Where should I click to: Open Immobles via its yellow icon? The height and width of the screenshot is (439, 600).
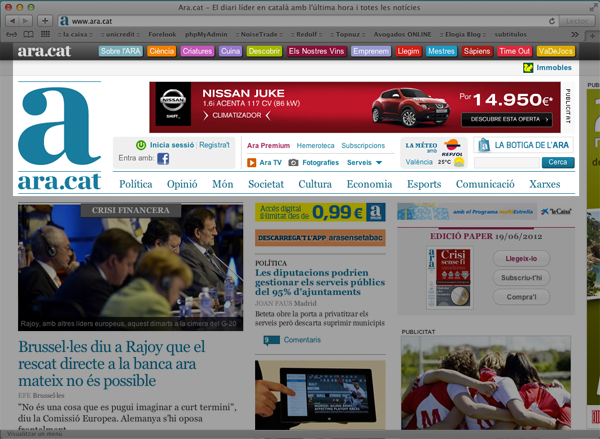pos(528,68)
